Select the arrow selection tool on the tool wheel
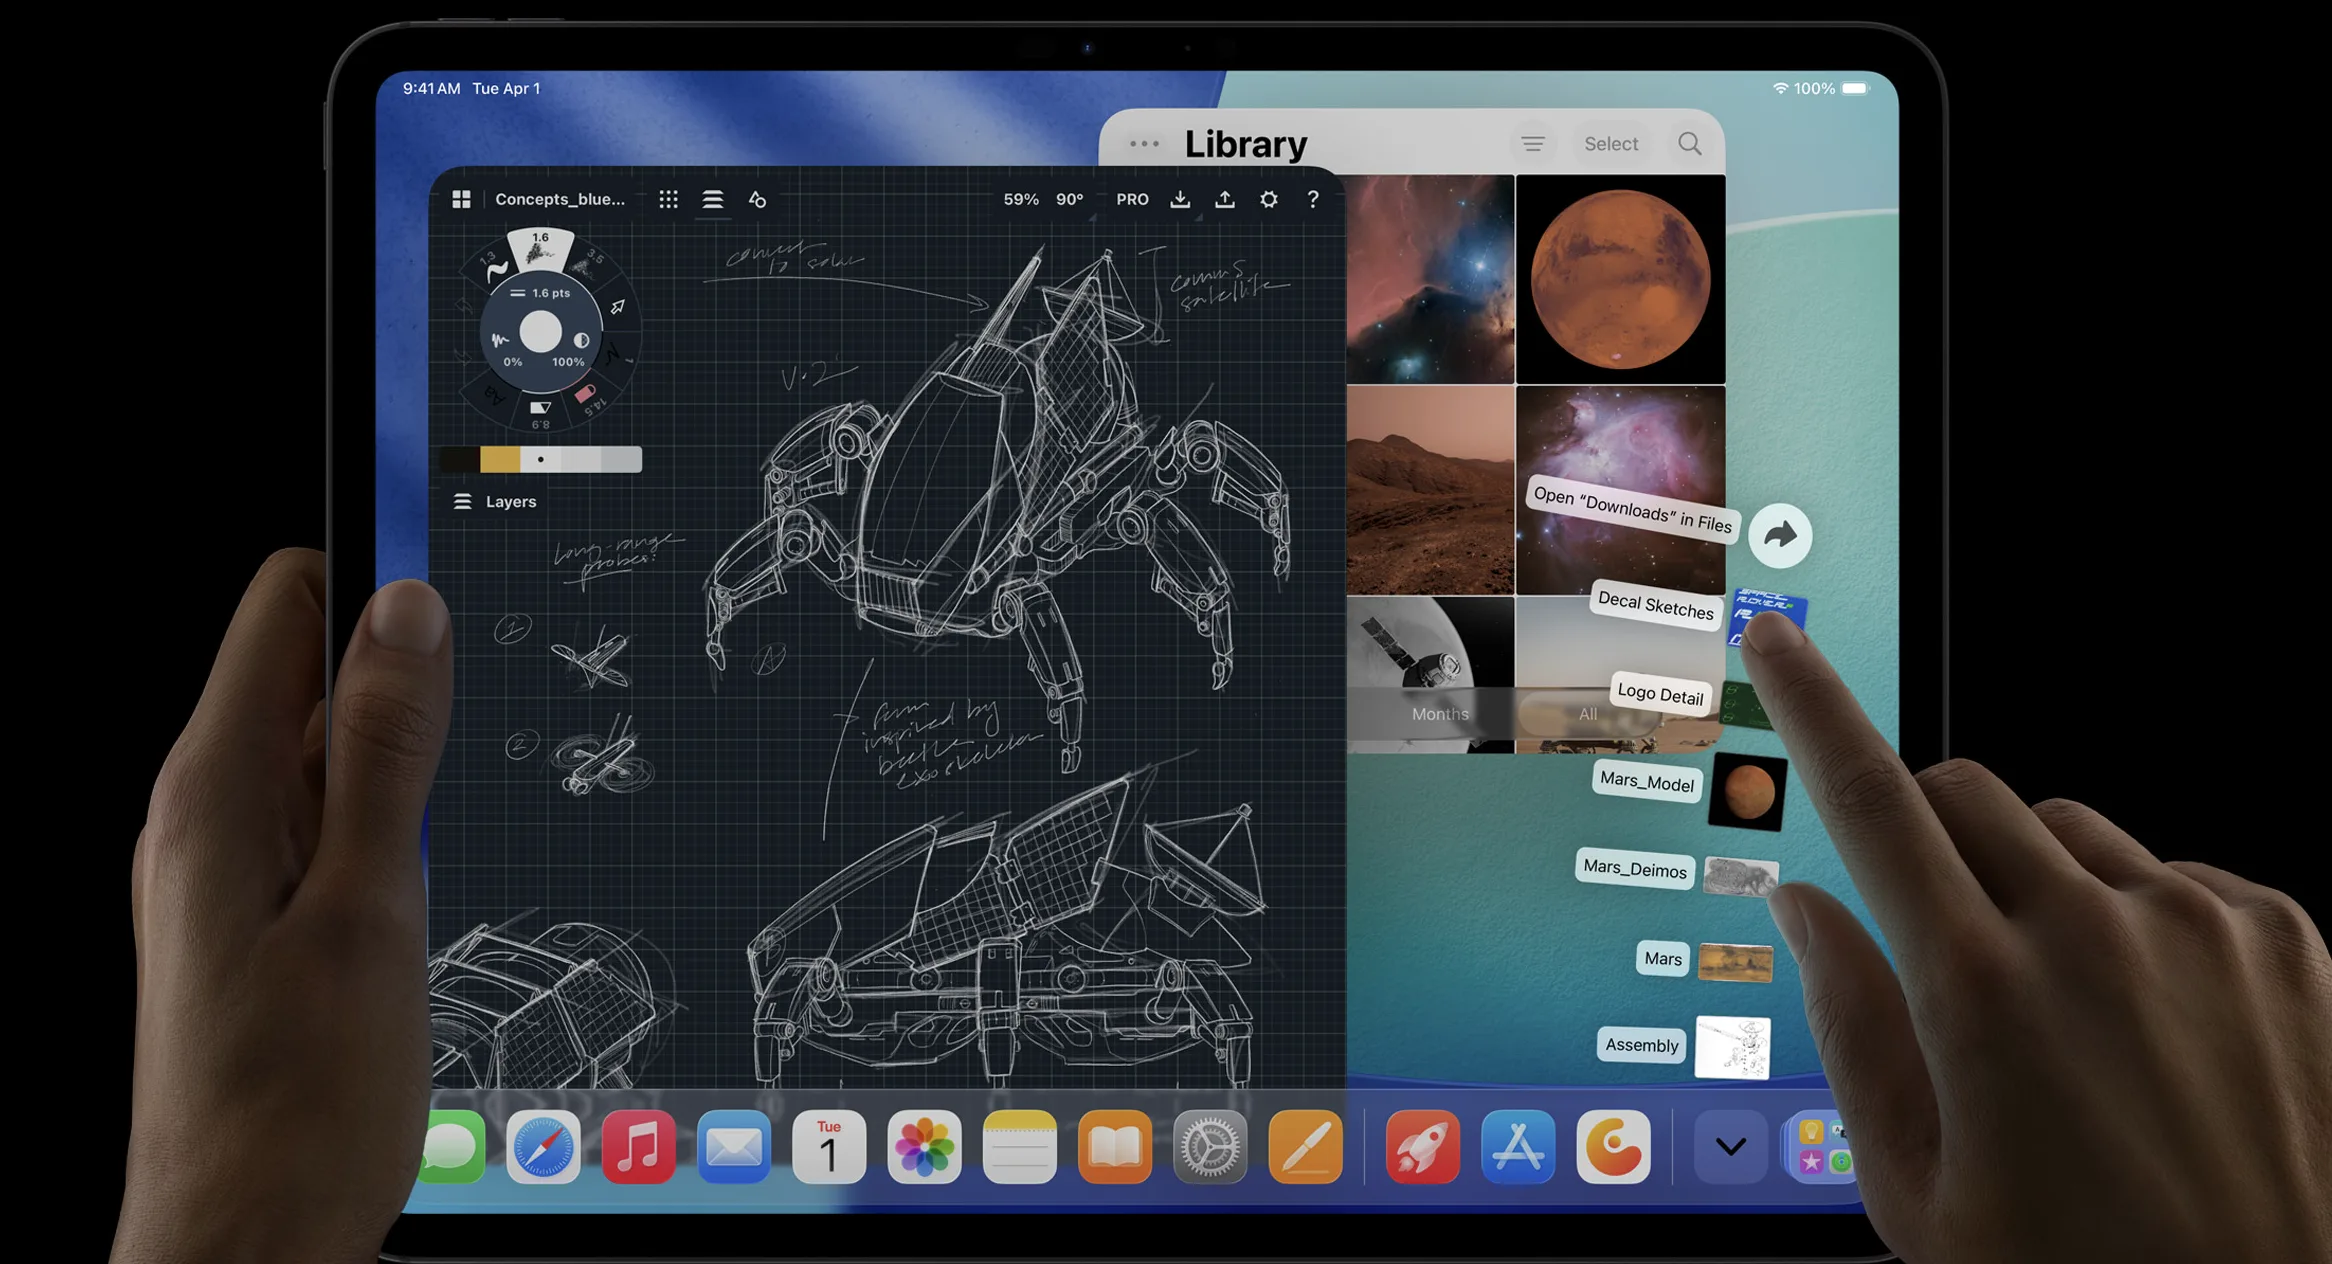This screenshot has width=2332, height=1264. point(618,306)
